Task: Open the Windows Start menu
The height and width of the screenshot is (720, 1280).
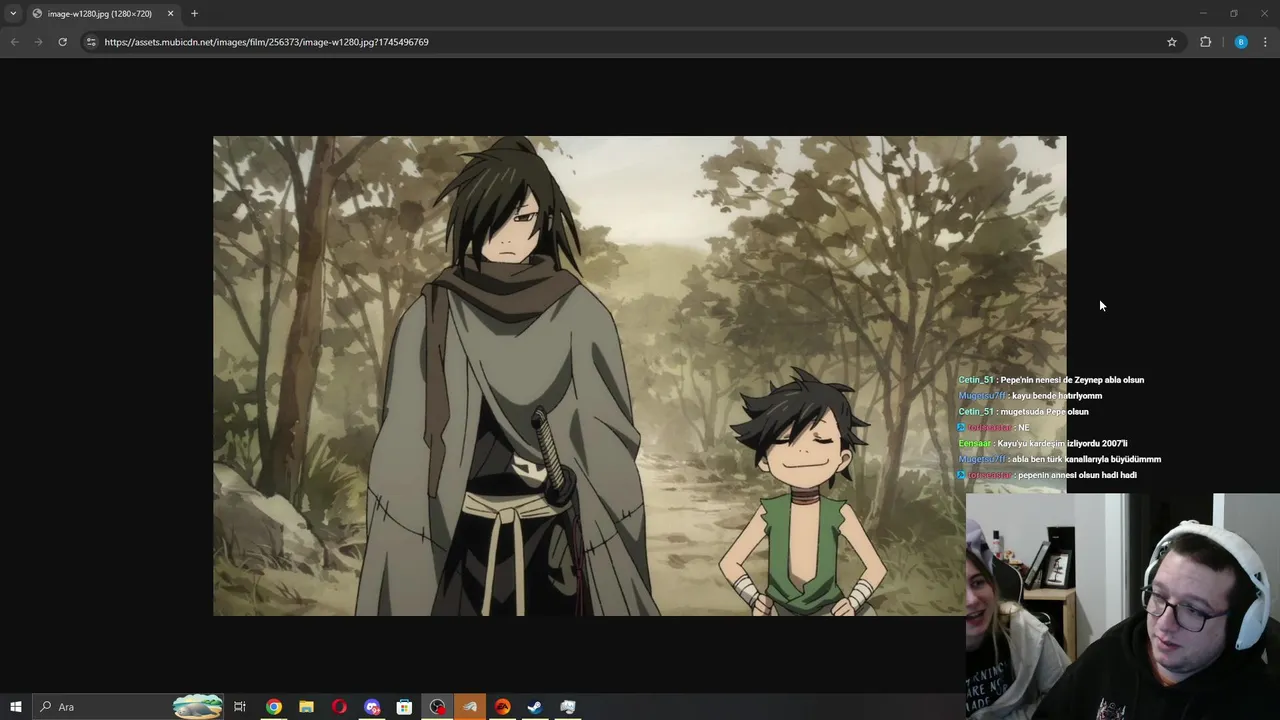Action: [x=15, y=707]
